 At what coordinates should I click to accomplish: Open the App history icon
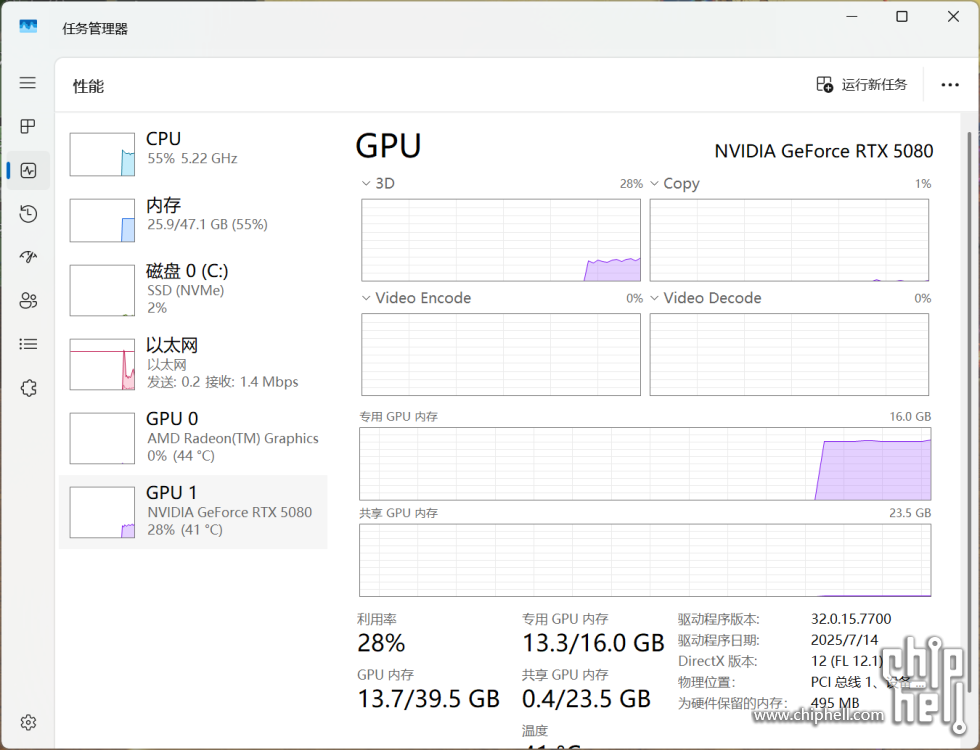pos(28,214)
